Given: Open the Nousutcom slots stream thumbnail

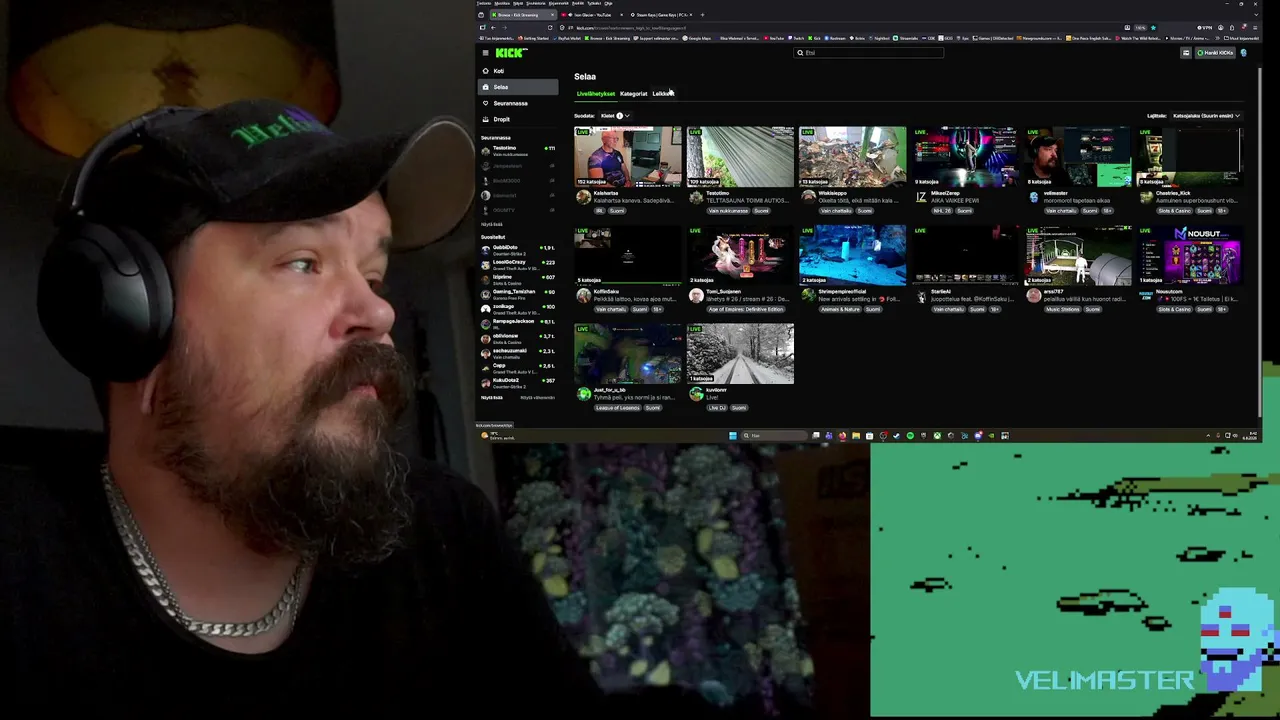Looking at the screenshot, I should [x=1189, y=255].
